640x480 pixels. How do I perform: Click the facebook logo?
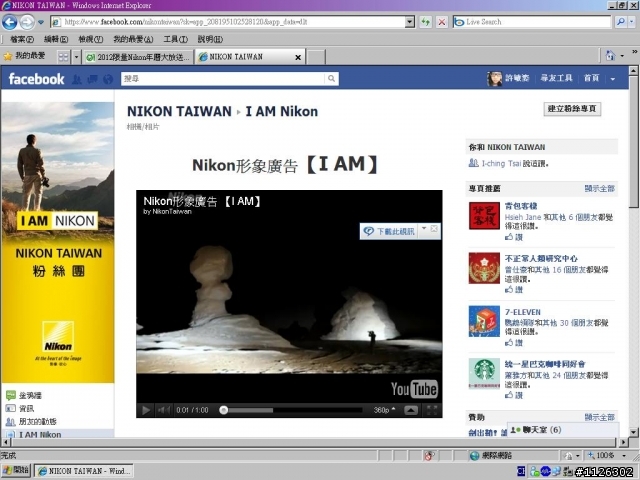pyautogui.click(x=36, y=79)
